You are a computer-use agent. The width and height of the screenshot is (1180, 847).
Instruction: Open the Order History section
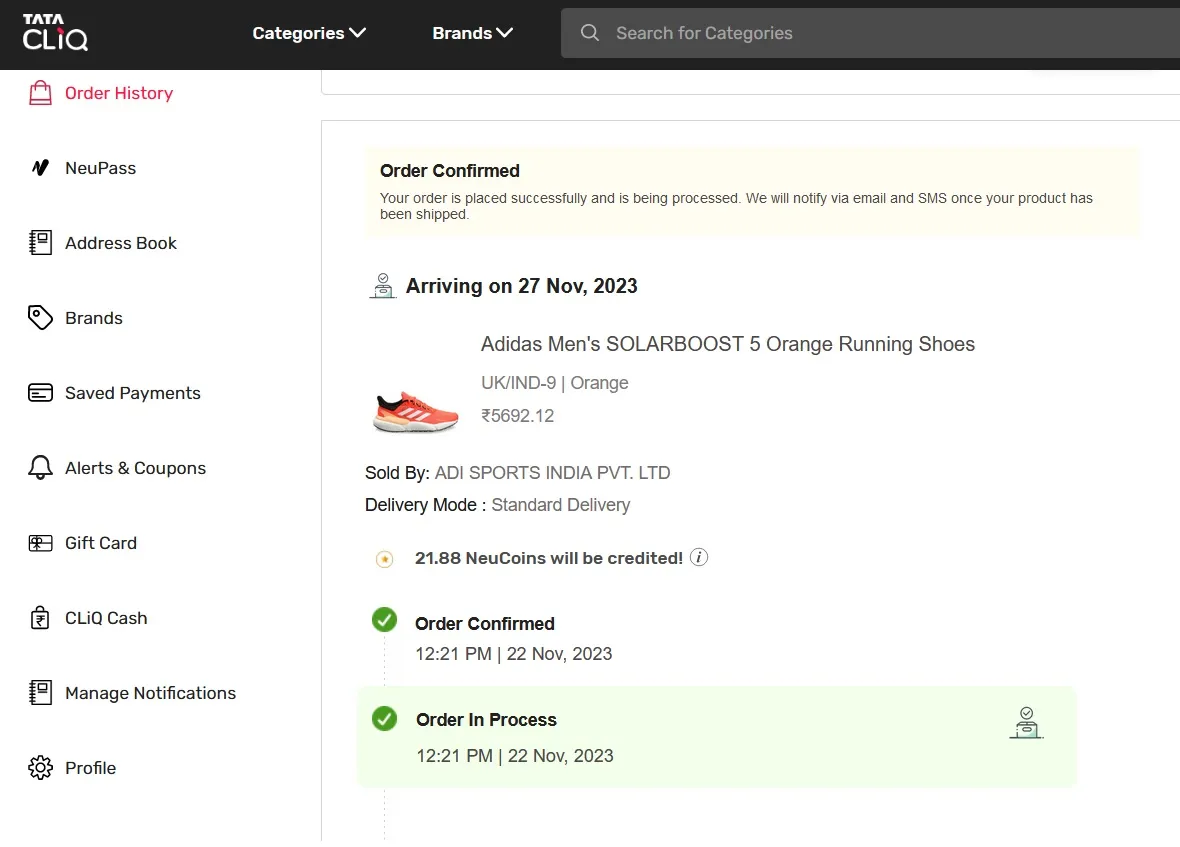(119, 93)
